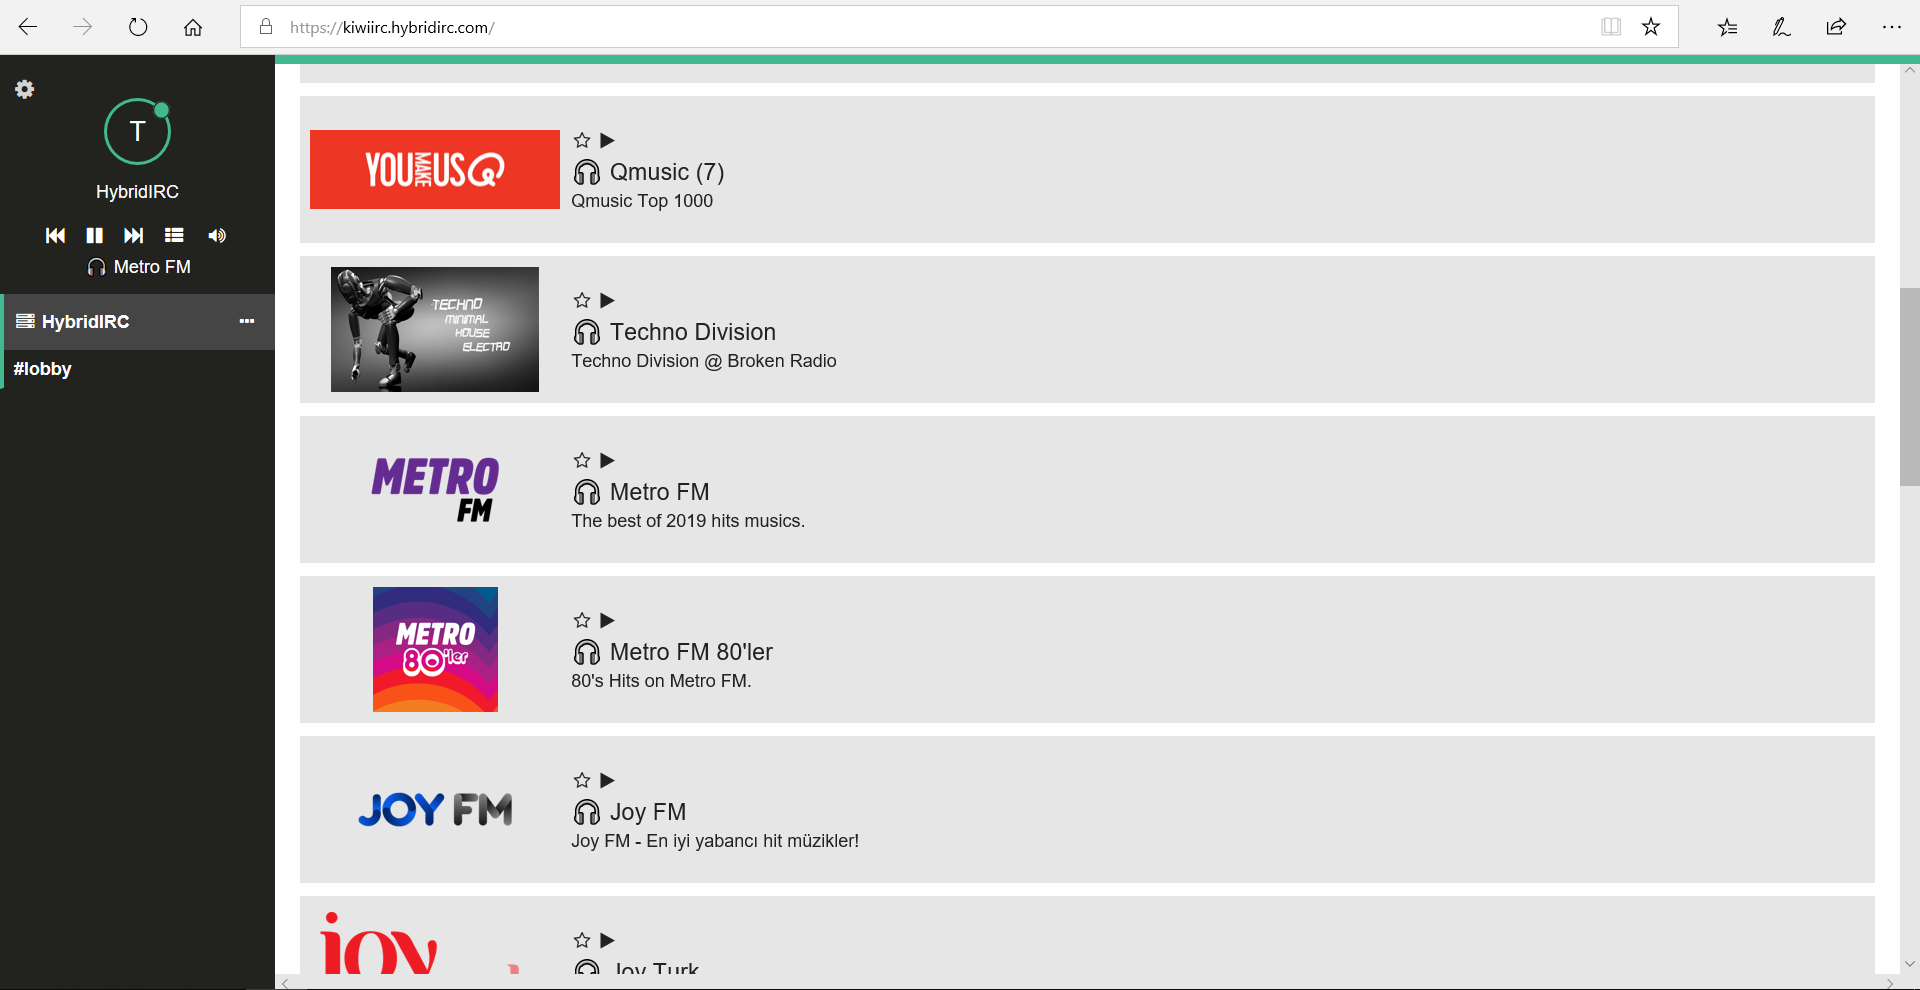Click the Joy FM headphones icon
Viewport: 1920px width, 990px height.
pyautogui.click(x=587, y=812)
